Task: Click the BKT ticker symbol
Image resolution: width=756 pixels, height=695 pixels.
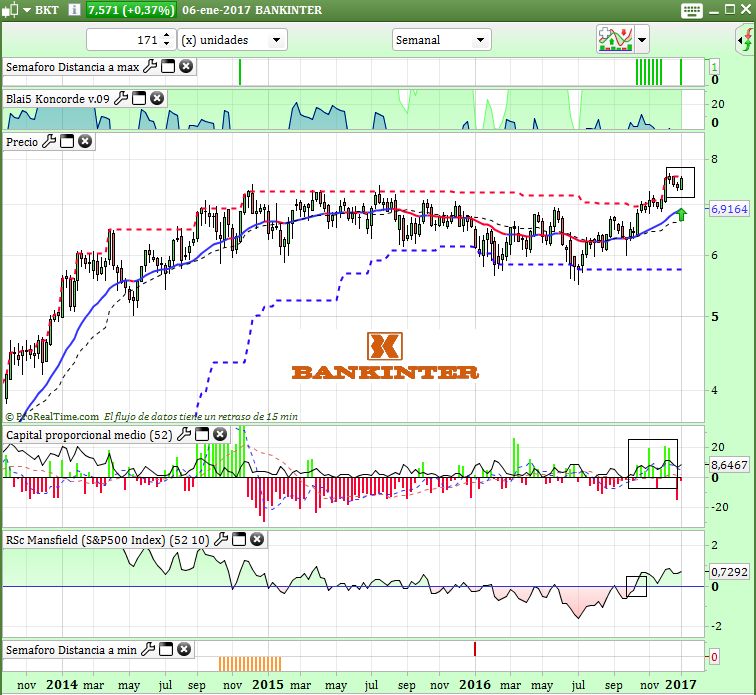Action: coord(47,10)
